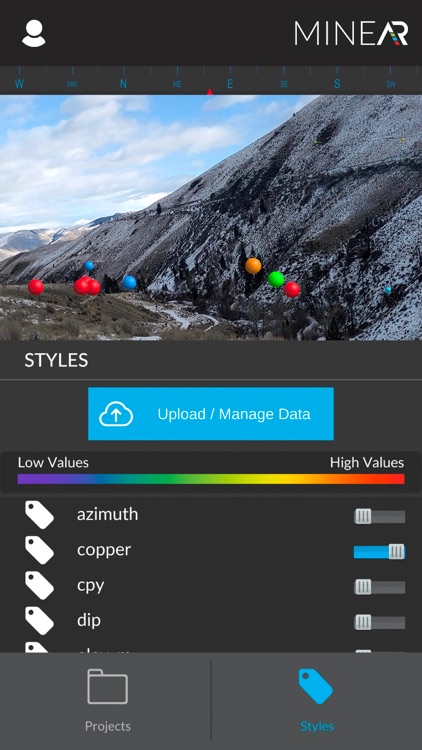Image resolution: width=422 pixels, height=750 pixels.
Task: Select the azimuth style label
Action: [x=108, y=514]
